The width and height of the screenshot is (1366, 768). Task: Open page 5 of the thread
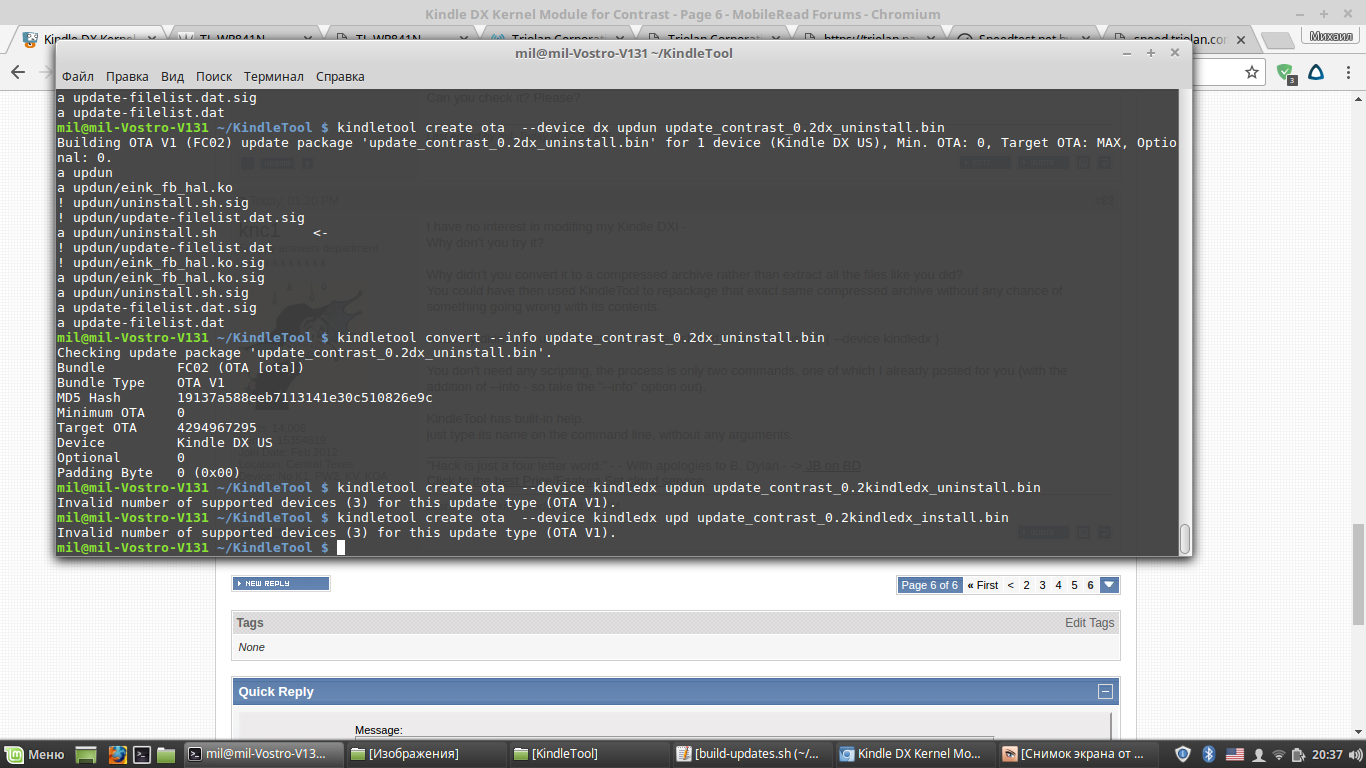click(x=1074, y=585)
